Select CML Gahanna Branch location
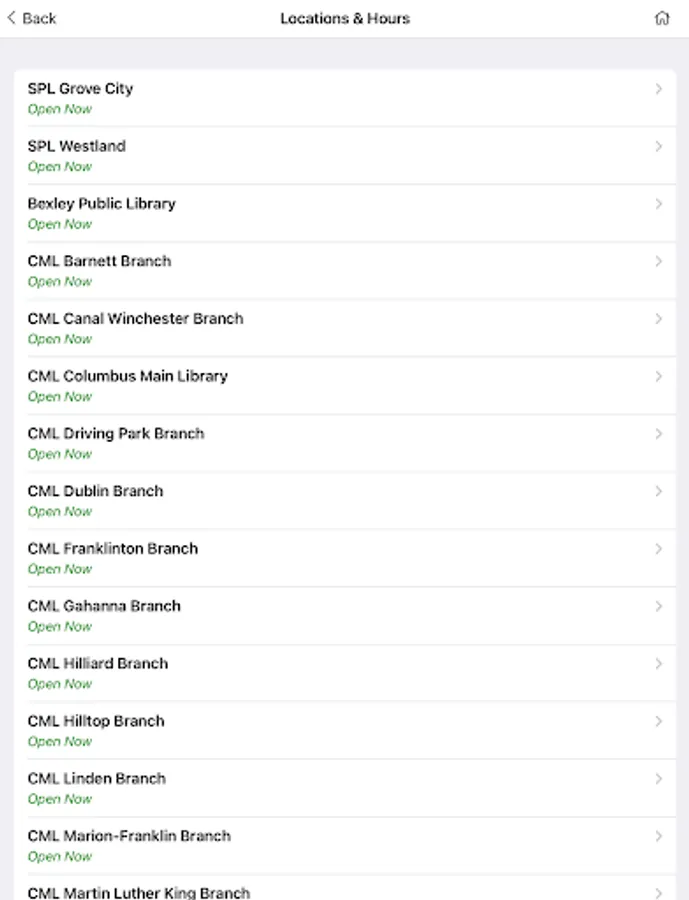Image resolution: width=689 pixels, height=900 pixels. pos(344,616)
